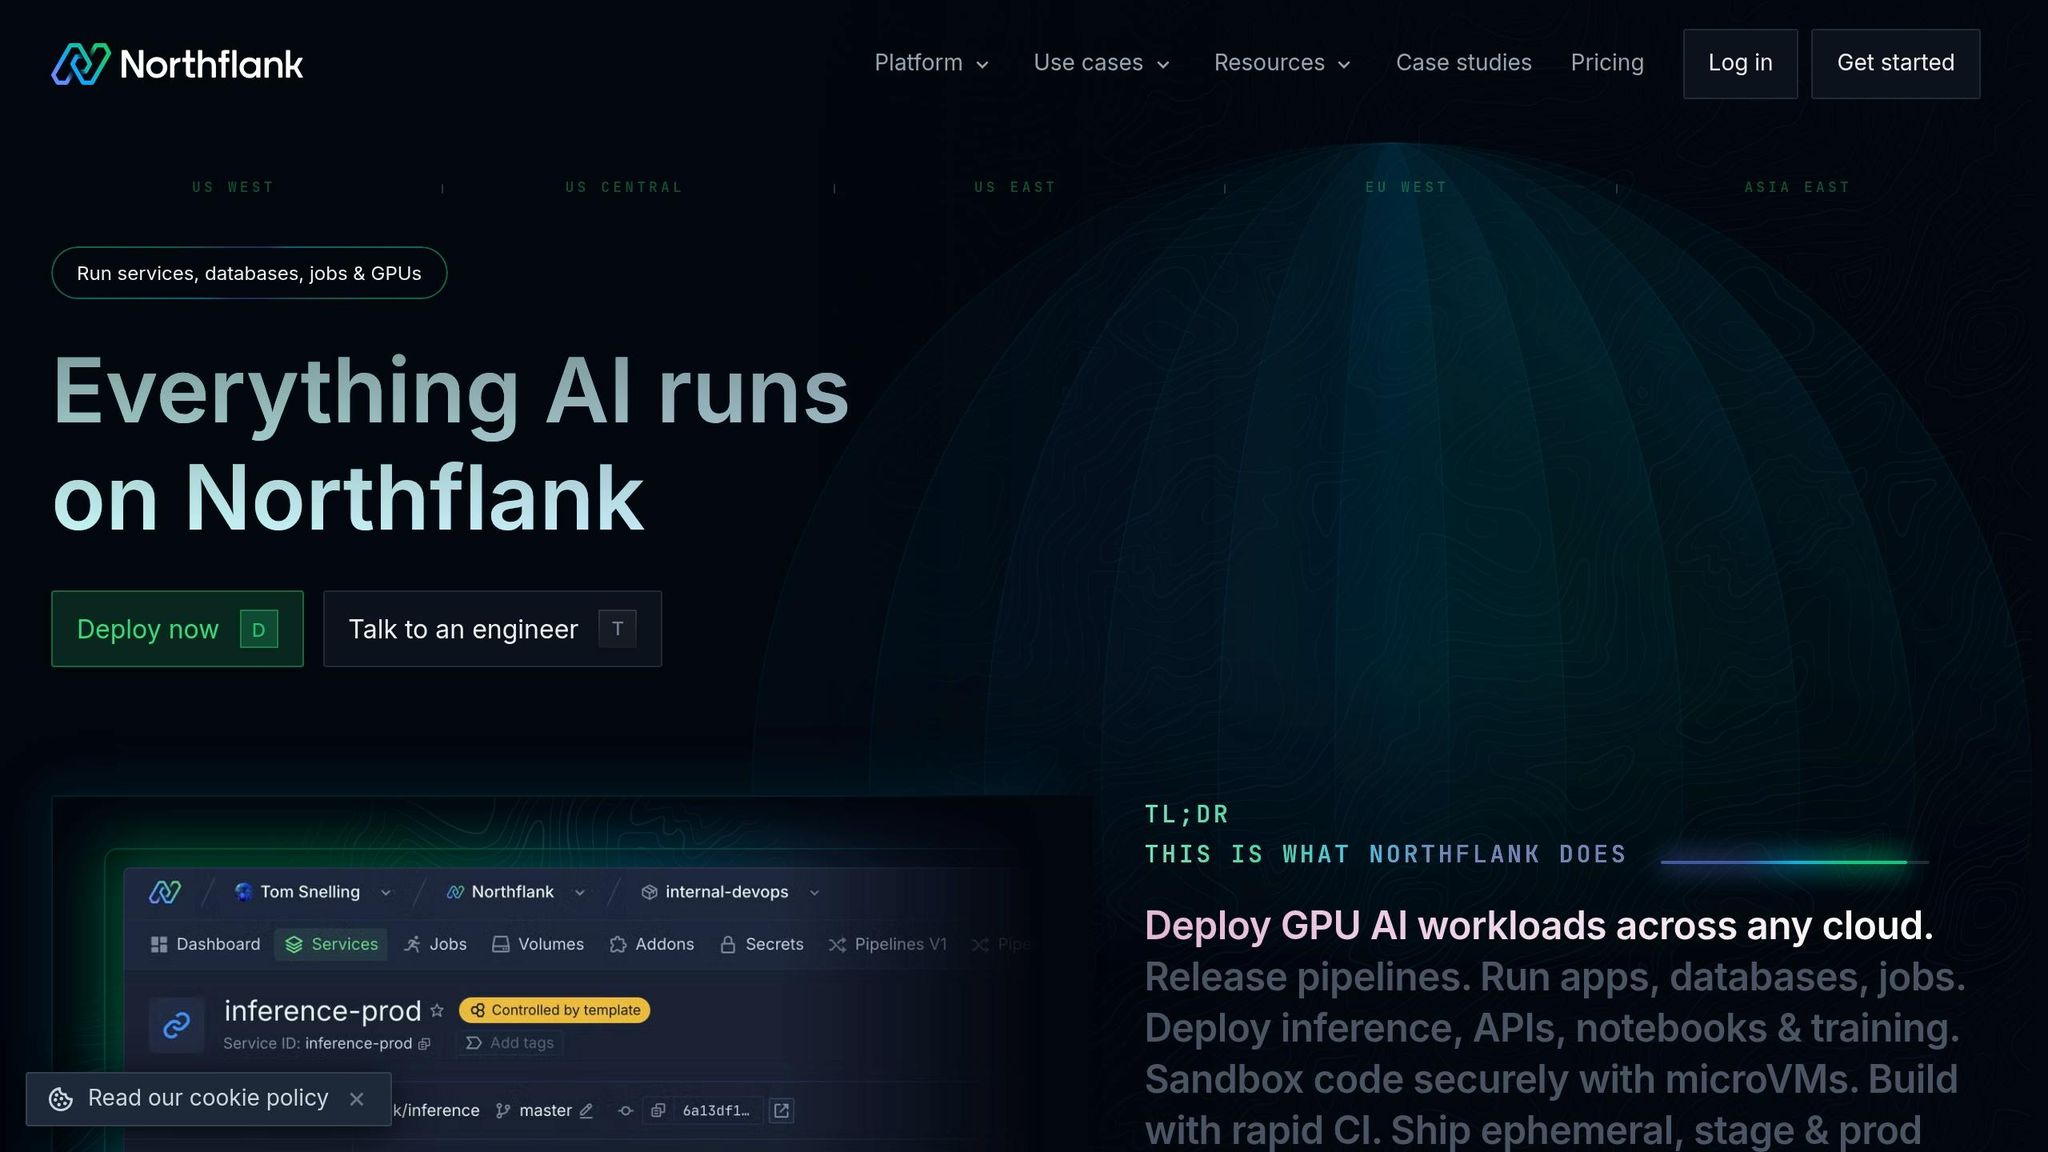This screenshot has width=2048, height=1152.
Task: Click the master branch name
Action: pos(545,1111)
